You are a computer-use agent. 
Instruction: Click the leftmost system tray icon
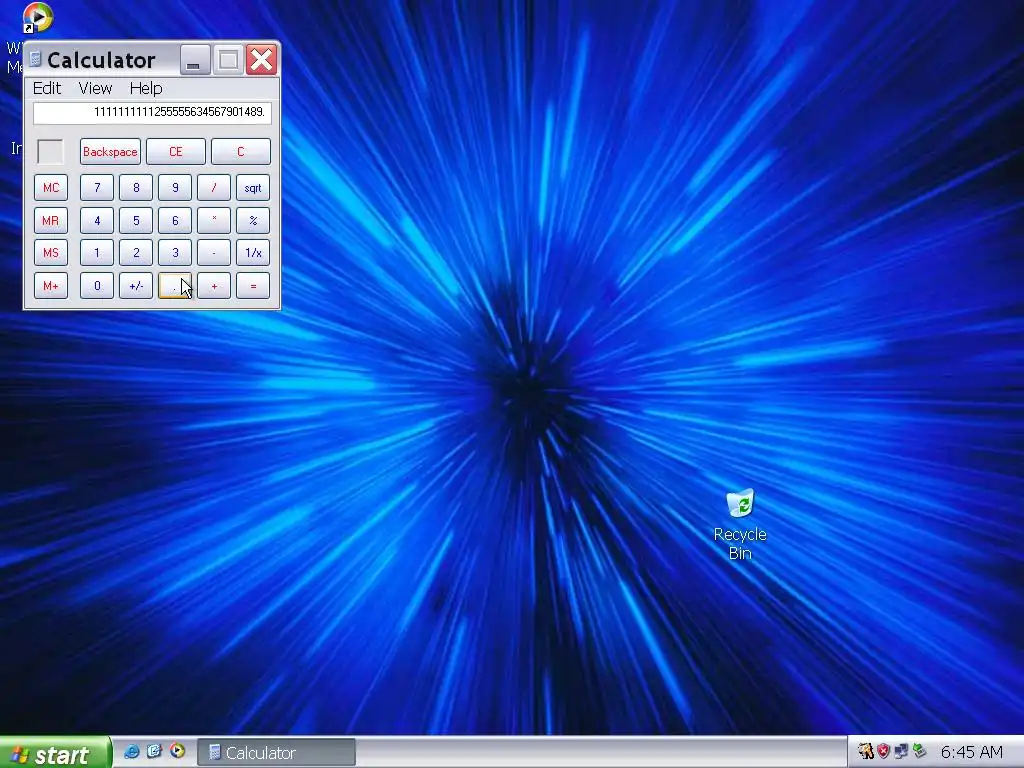tap(866, 752)
